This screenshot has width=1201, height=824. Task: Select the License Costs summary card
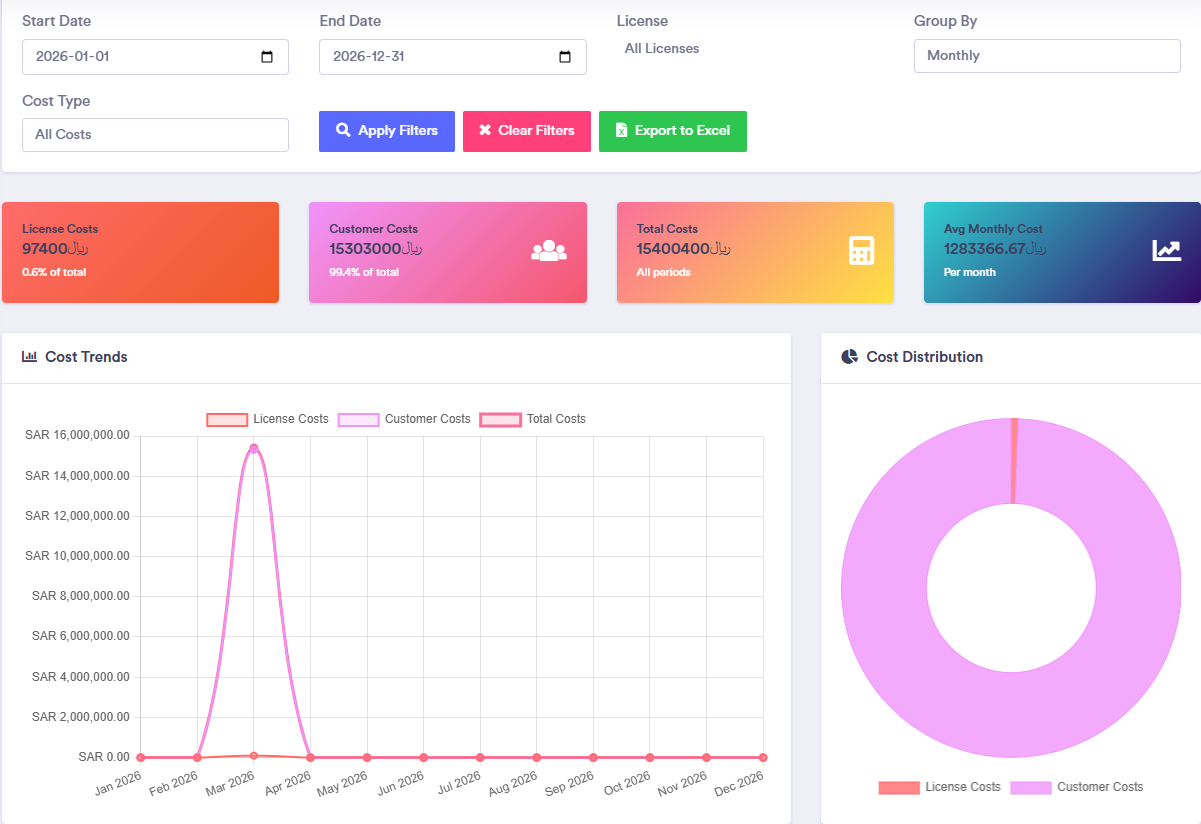140,252
